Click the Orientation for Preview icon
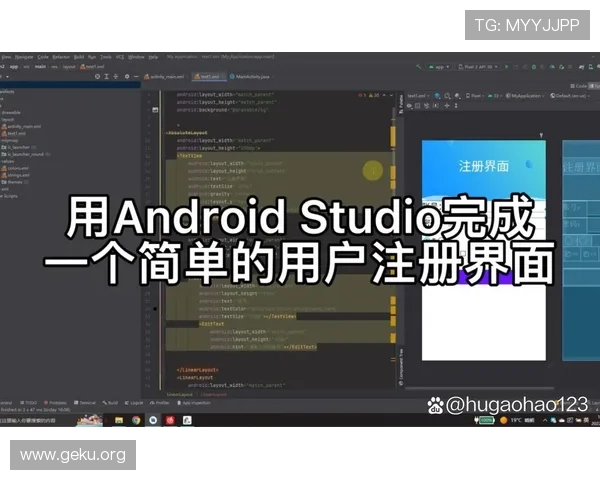The height and width of the screenshot is (480, 600). click(x=447, y=96)
